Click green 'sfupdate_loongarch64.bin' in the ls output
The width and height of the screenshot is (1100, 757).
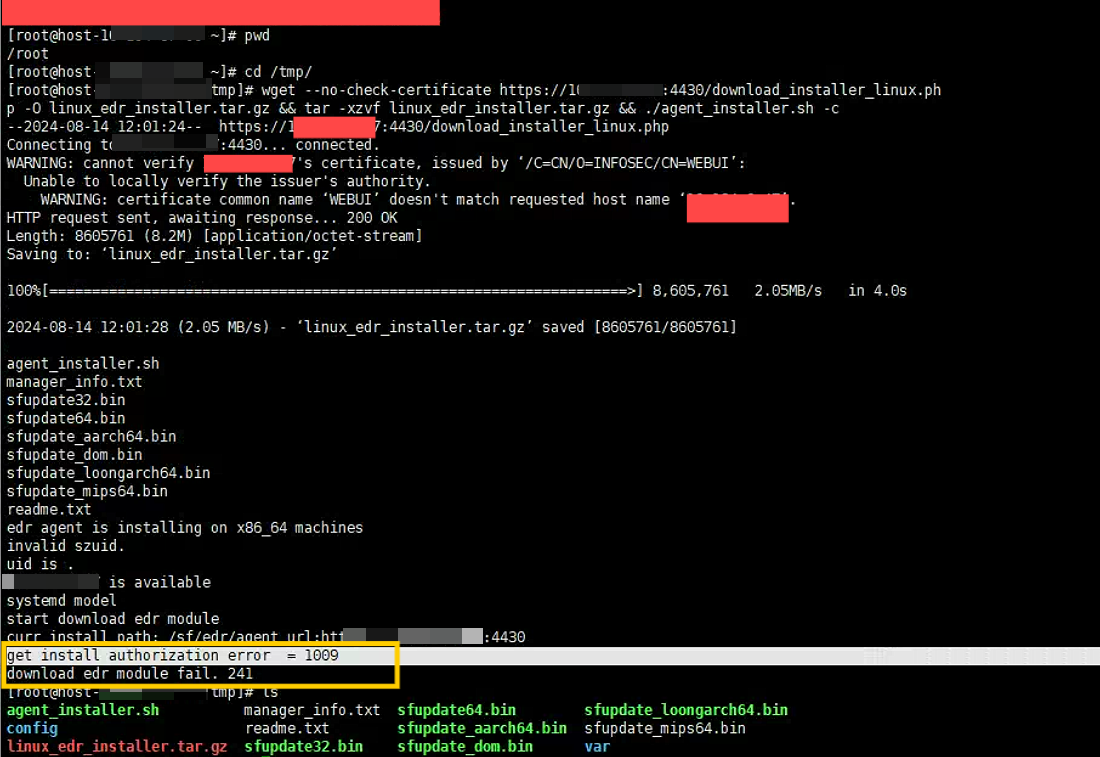tap(685, 710)
